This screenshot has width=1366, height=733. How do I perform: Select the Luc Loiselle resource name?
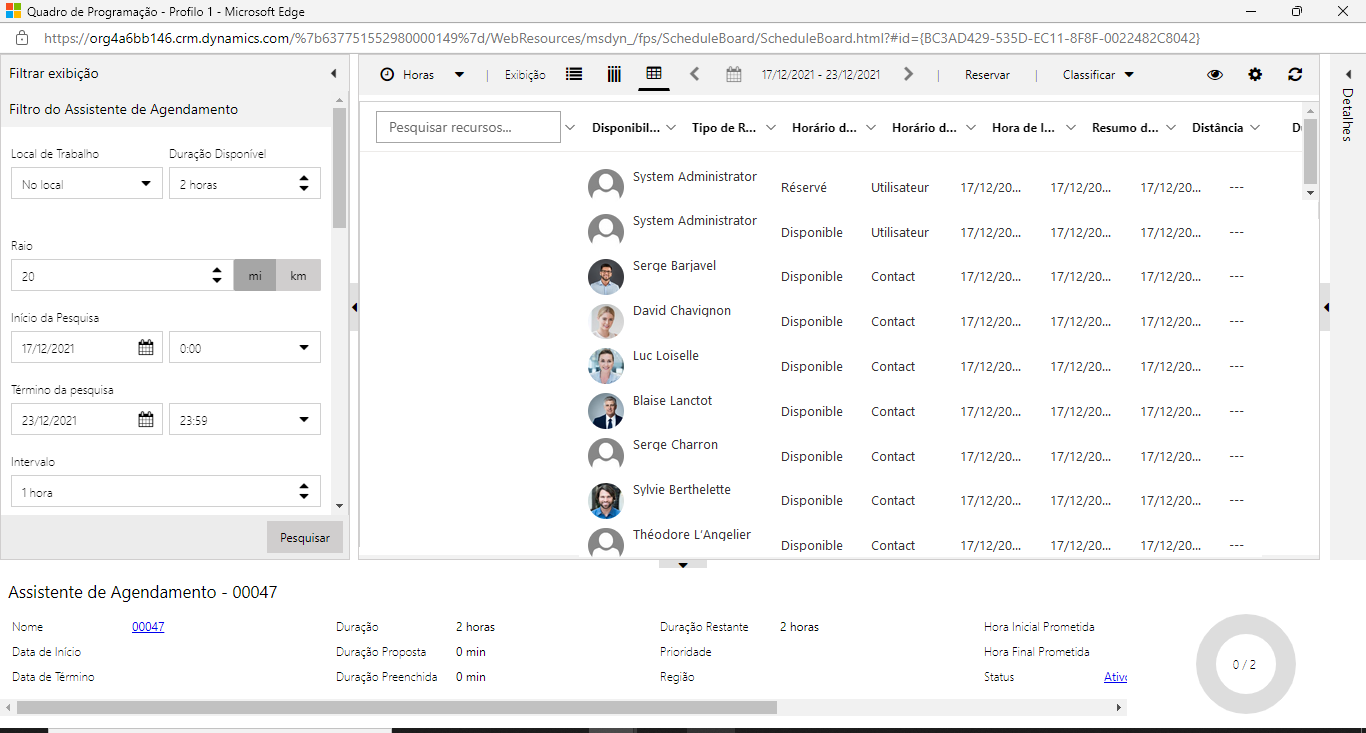point(666,356)
